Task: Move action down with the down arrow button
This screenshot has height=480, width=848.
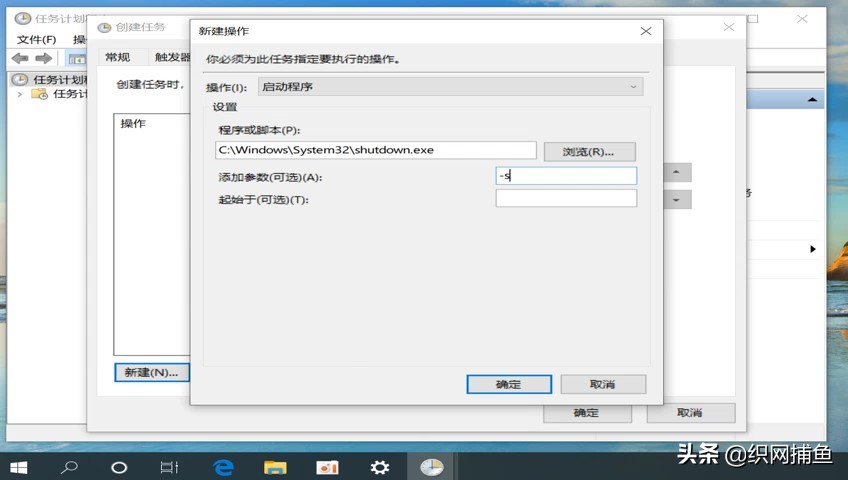Action: coord(677,200)
